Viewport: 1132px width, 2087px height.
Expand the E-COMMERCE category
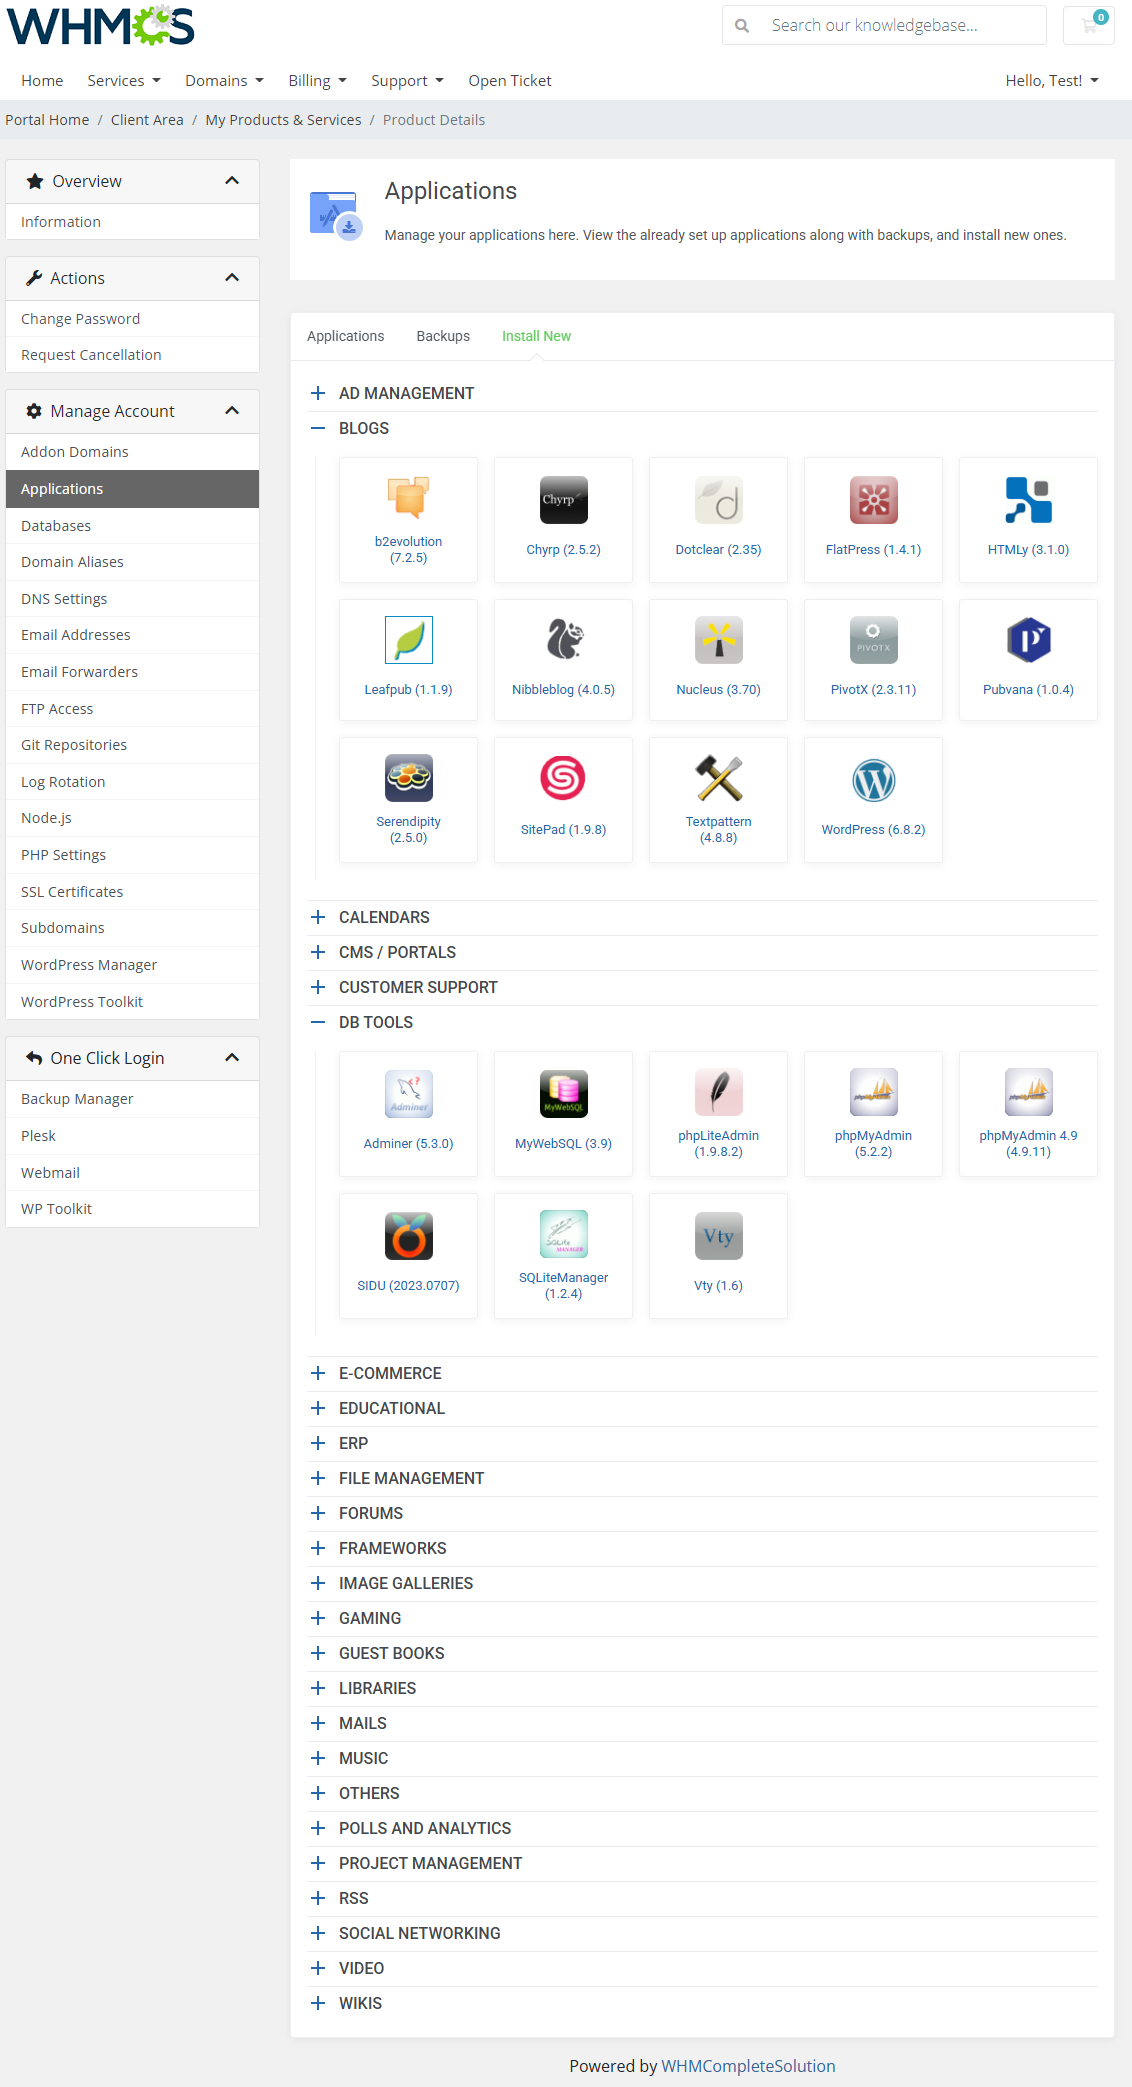318,1373
